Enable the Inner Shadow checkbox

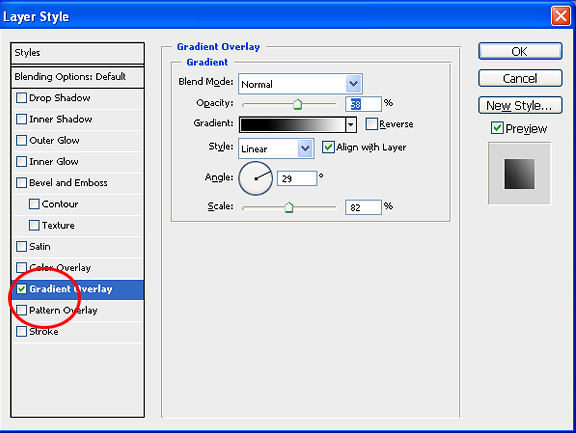tap(21, 119)
